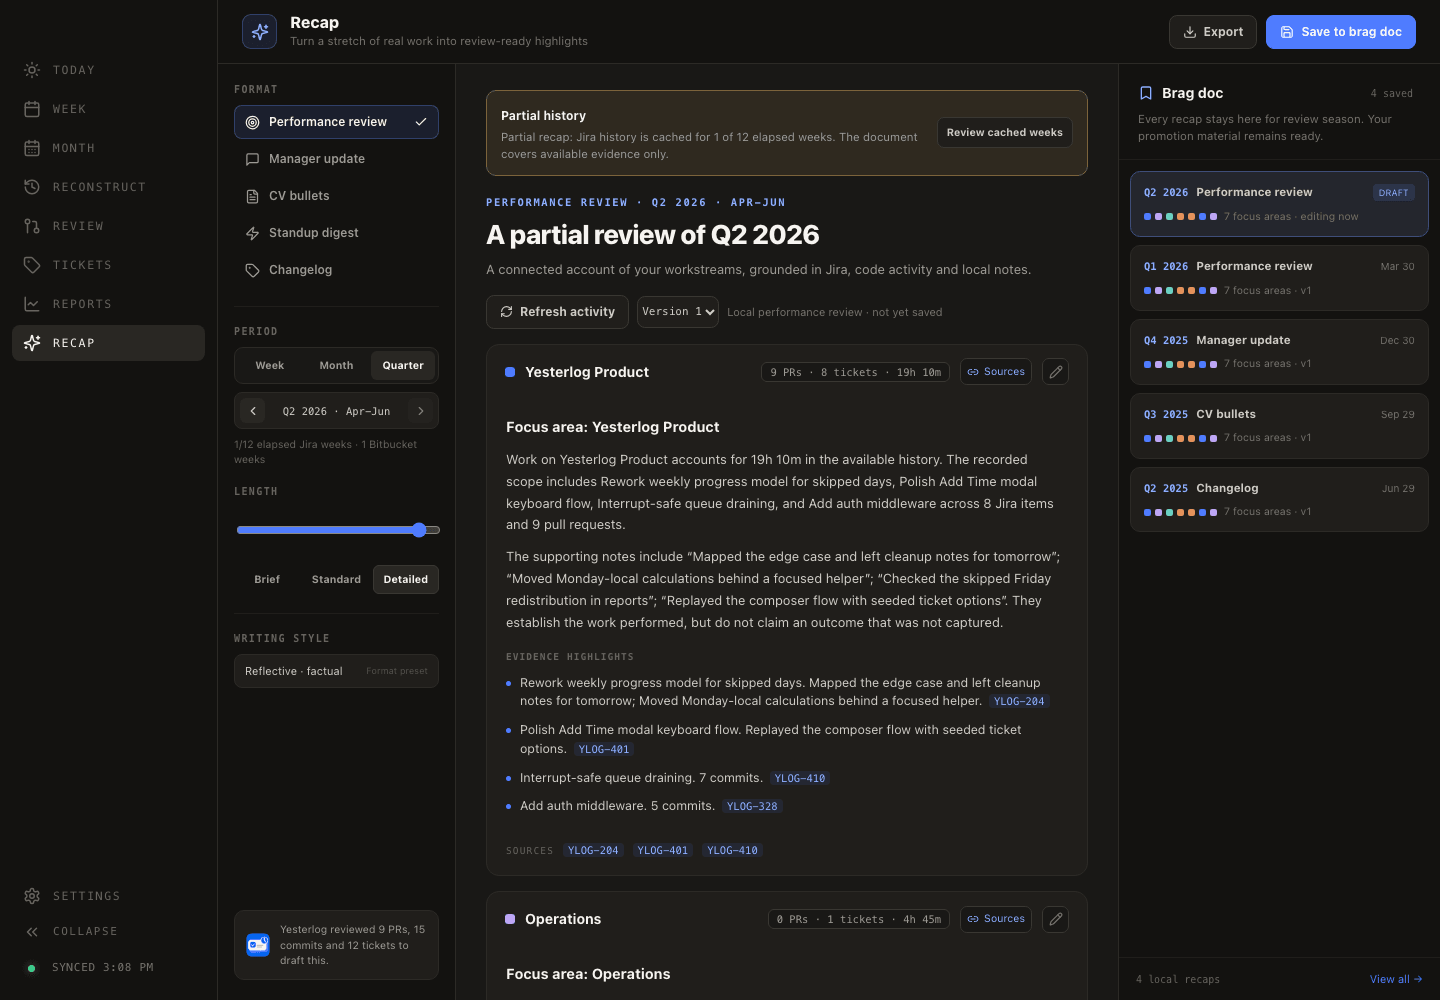Switch period to Week
Screen dimensions: 1440x1000
click(270, 366)
